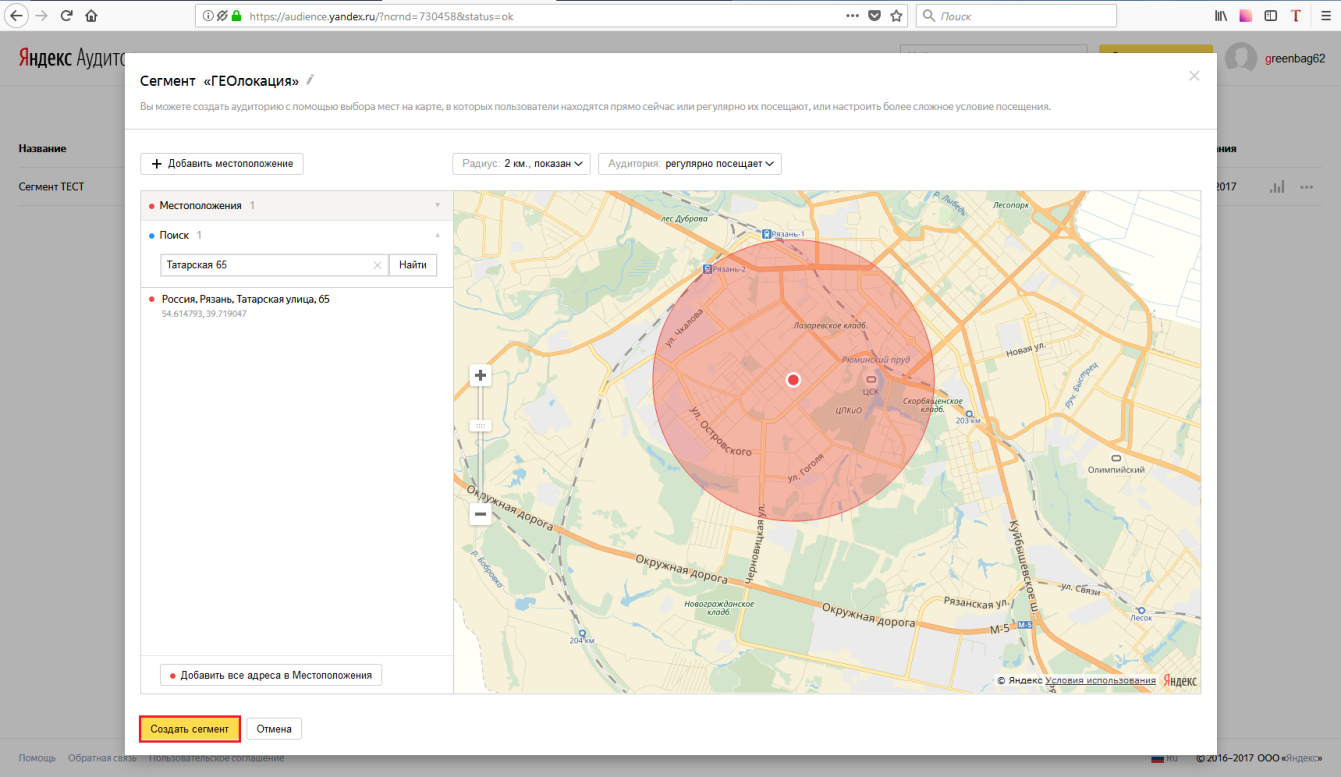This screenshot has width=1341, height=777.
Task: Bookmark this page with the star icon
Action: coord(896,16)
